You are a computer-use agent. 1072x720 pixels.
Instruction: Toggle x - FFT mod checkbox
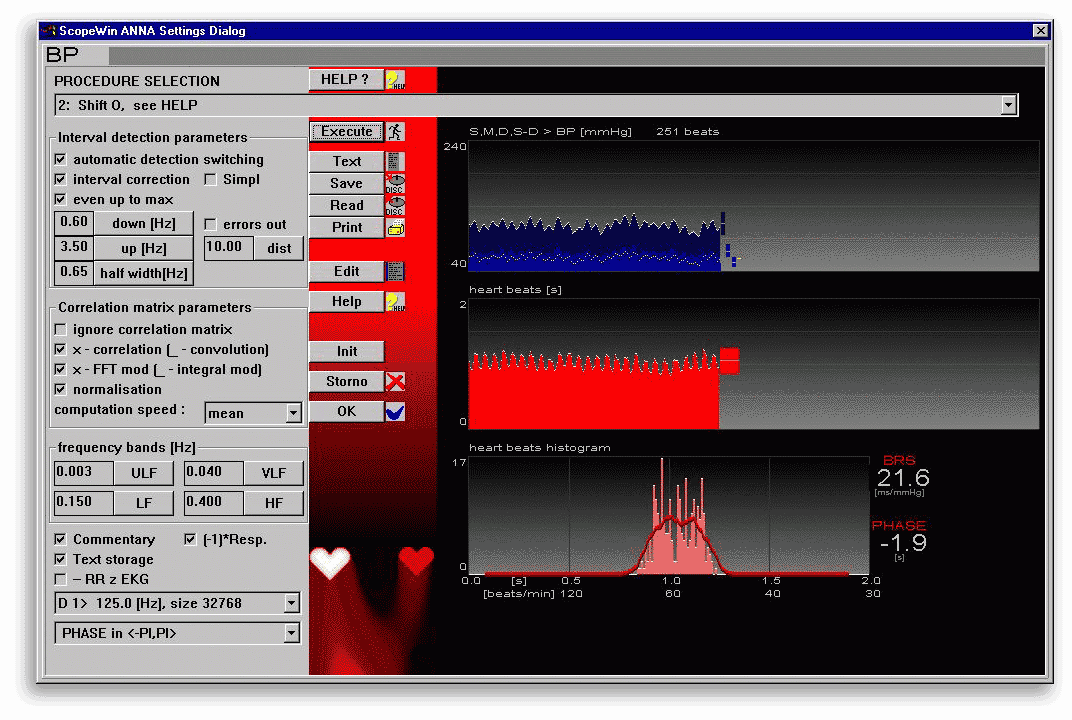(x=61, y=369)
